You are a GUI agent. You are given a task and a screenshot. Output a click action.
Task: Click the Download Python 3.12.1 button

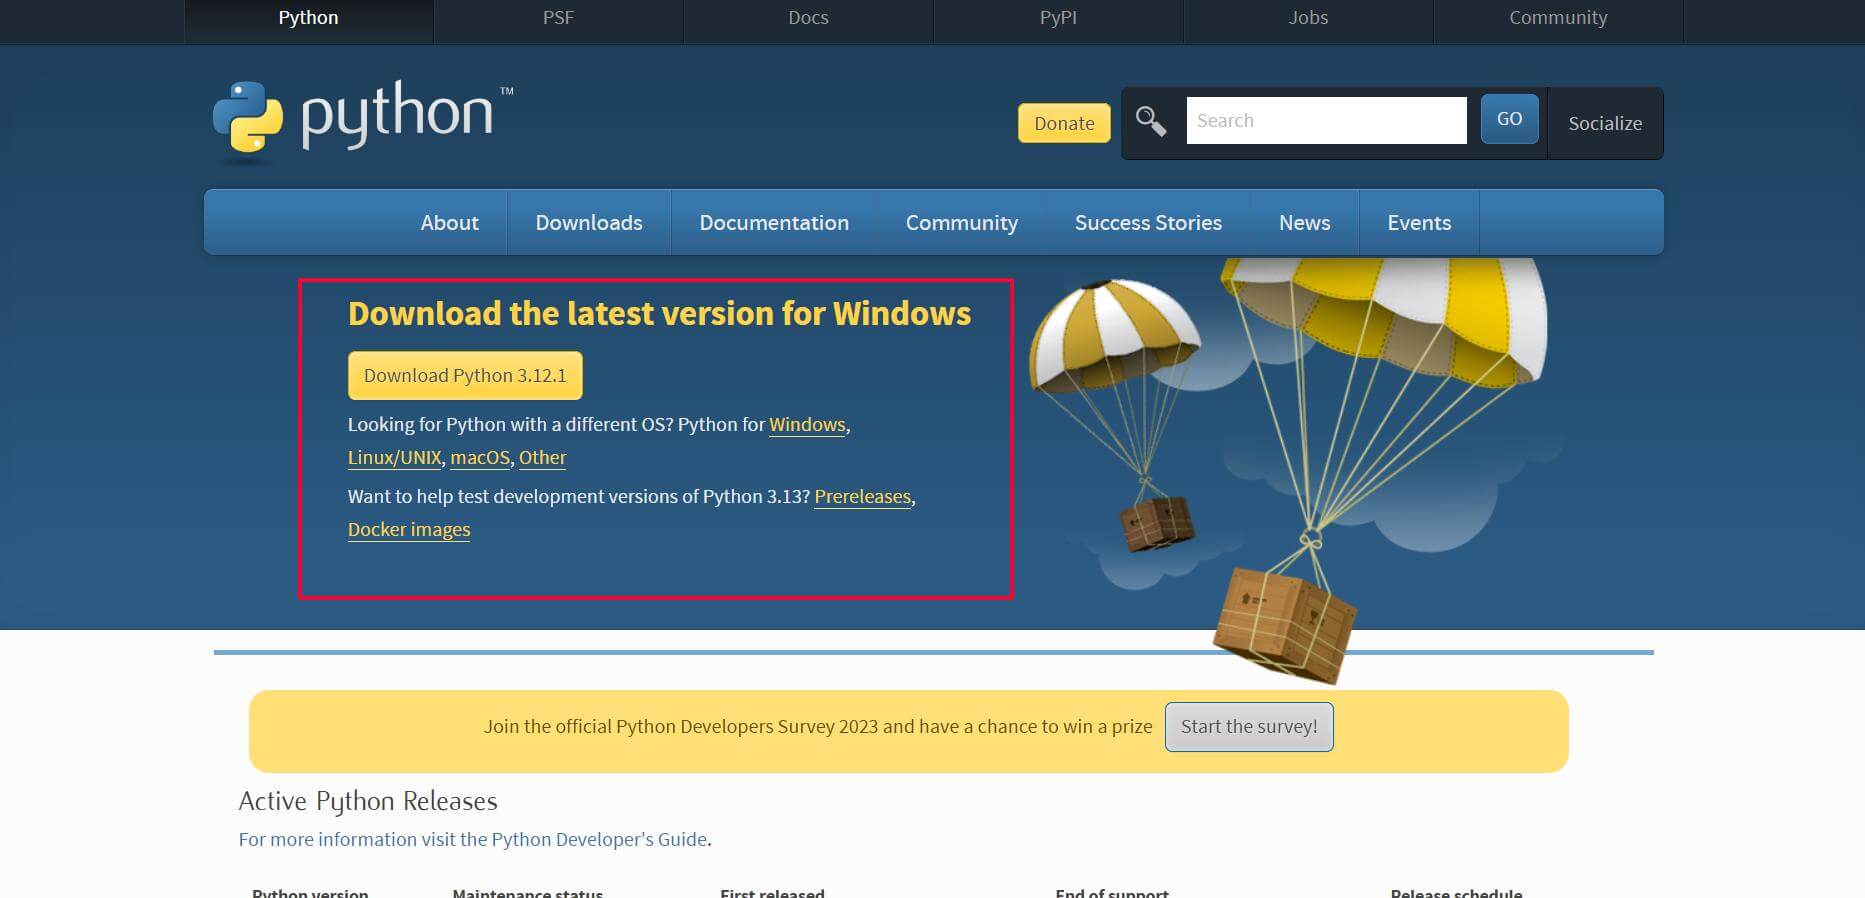click(465, 376)
